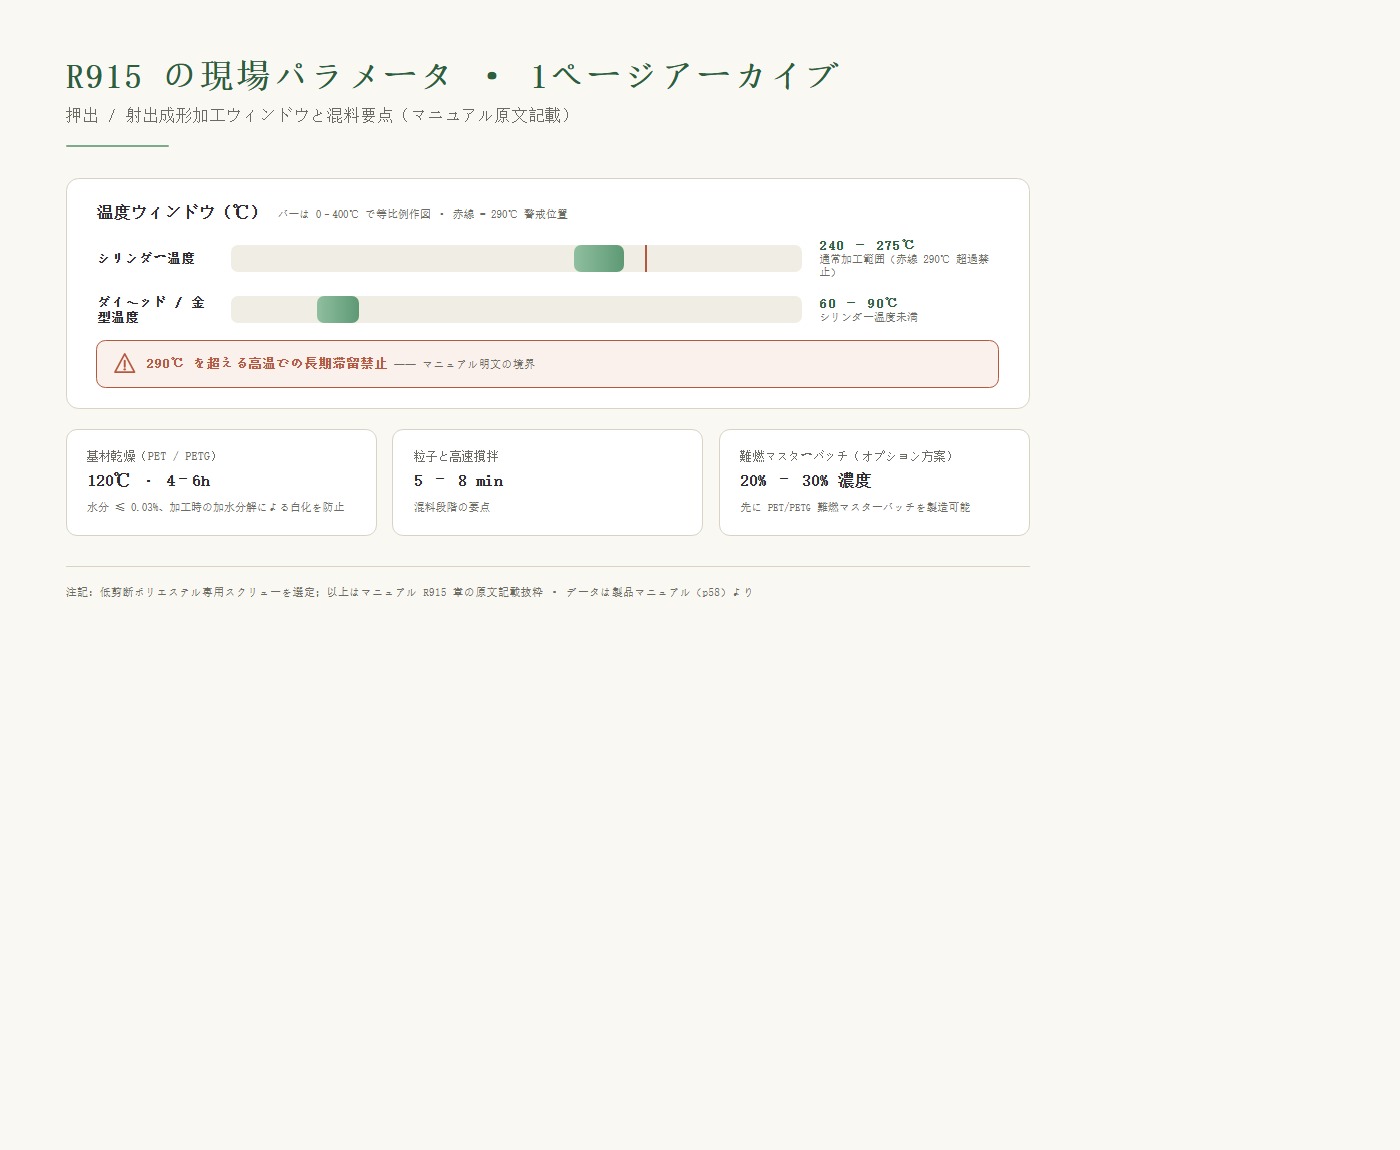Screen dimensions: 1400x1150
Task: Click the '240 – 275℃' value
Action: click(866, 245)
